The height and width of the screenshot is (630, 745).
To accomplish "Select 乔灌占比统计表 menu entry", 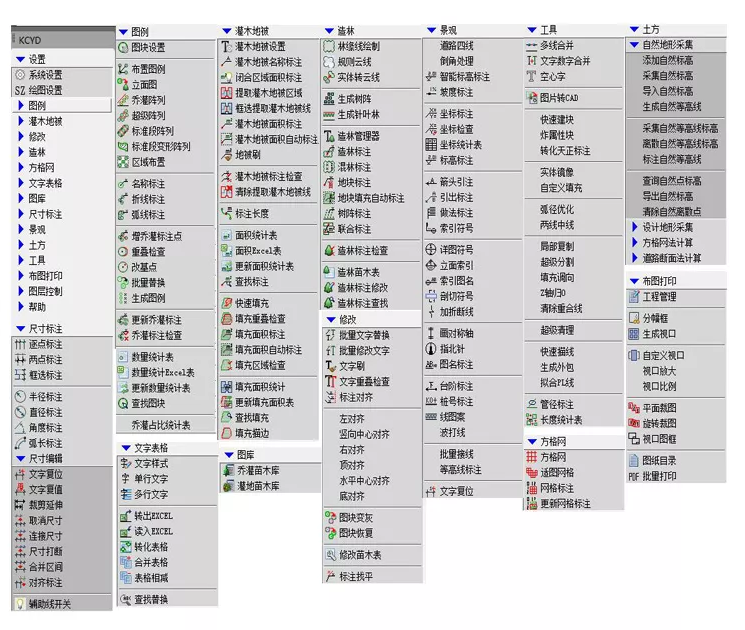I will [x=161, y=425].
